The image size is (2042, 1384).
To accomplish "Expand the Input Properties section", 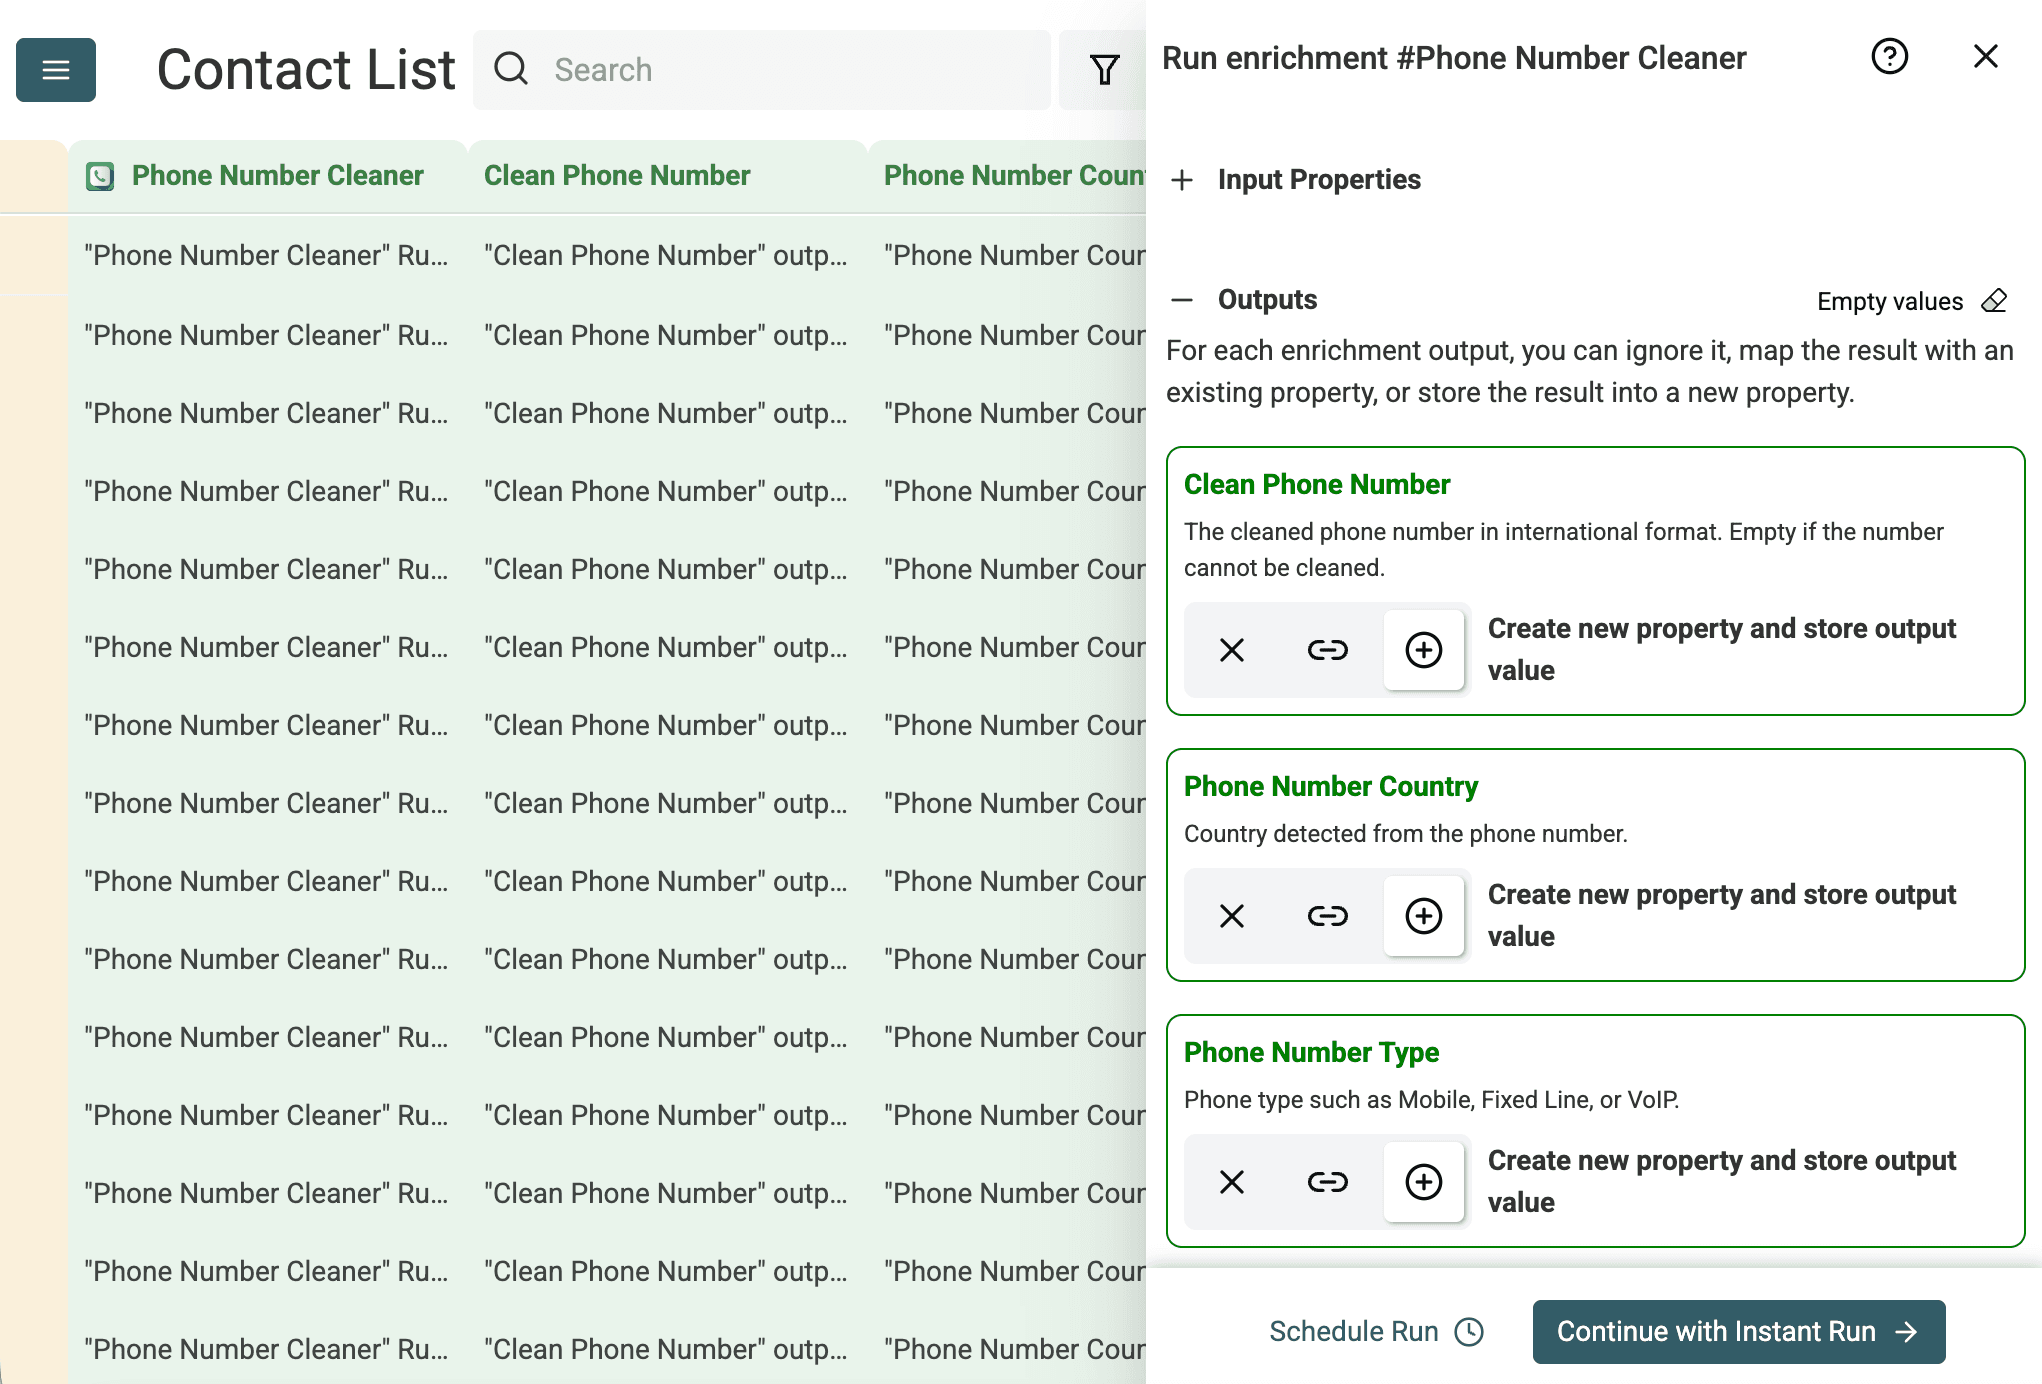I will (x=1183, y=180).
